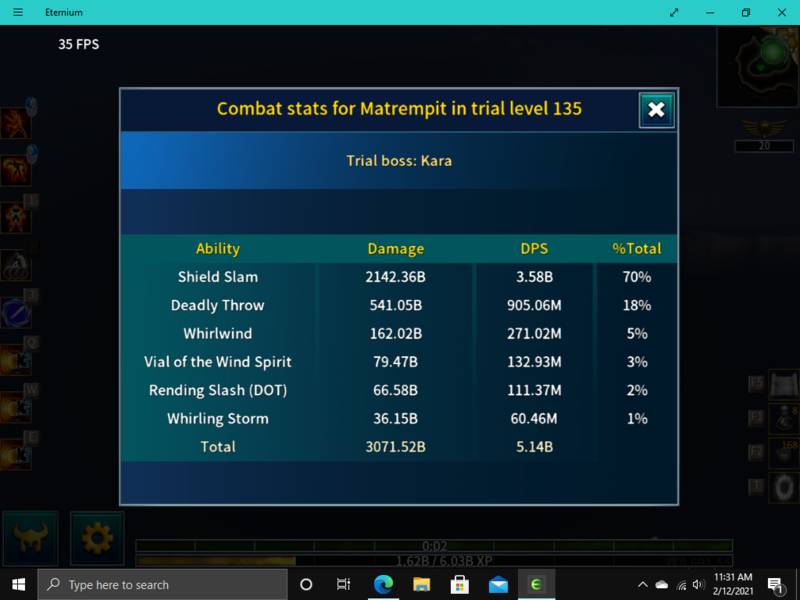Screen dimensions: 800x600
Task: Show hidden system tray icons
Action: [x=642, y=585]
